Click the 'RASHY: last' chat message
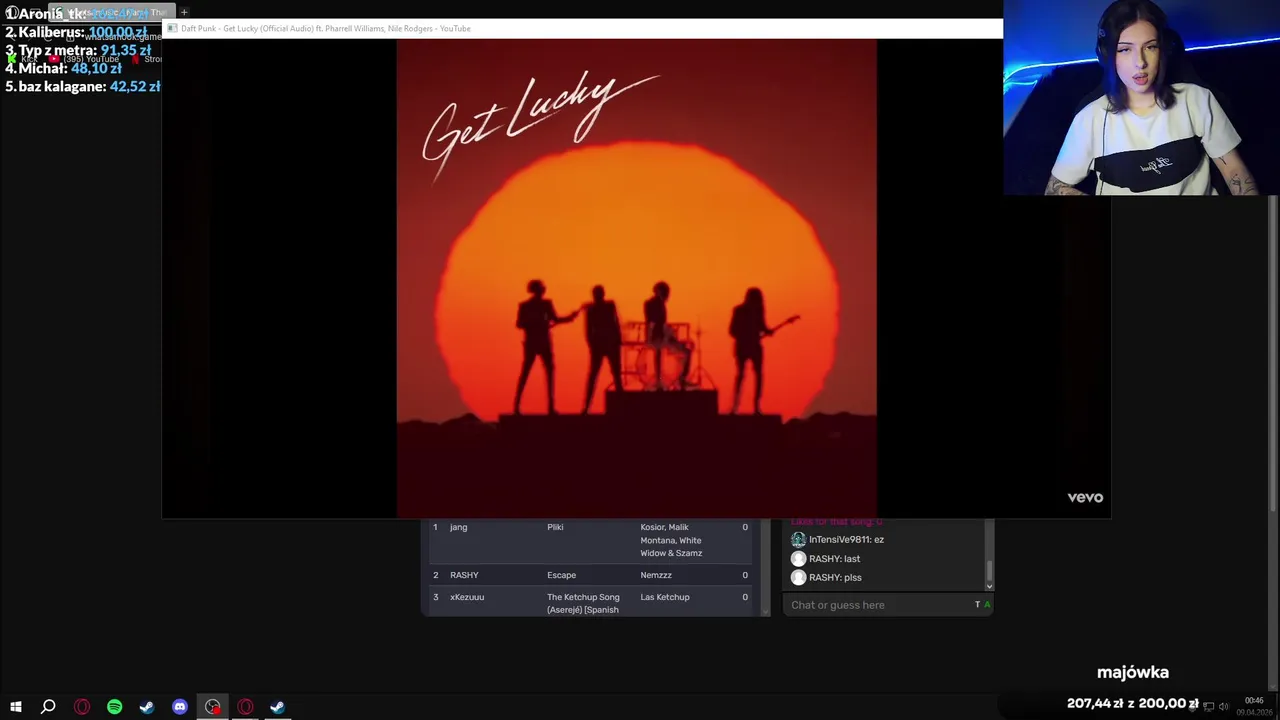 click(x=834, y=559)
